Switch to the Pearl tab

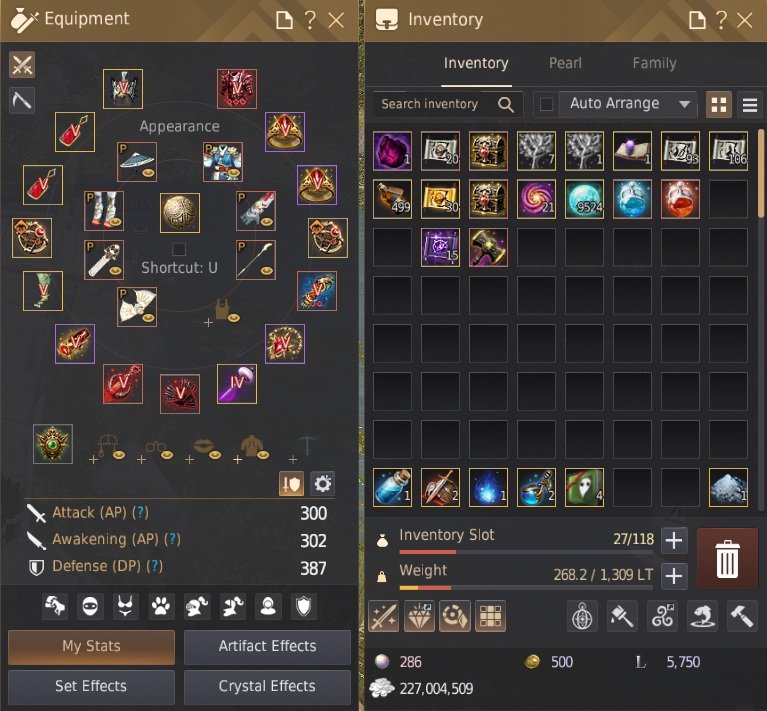point(565,63)
